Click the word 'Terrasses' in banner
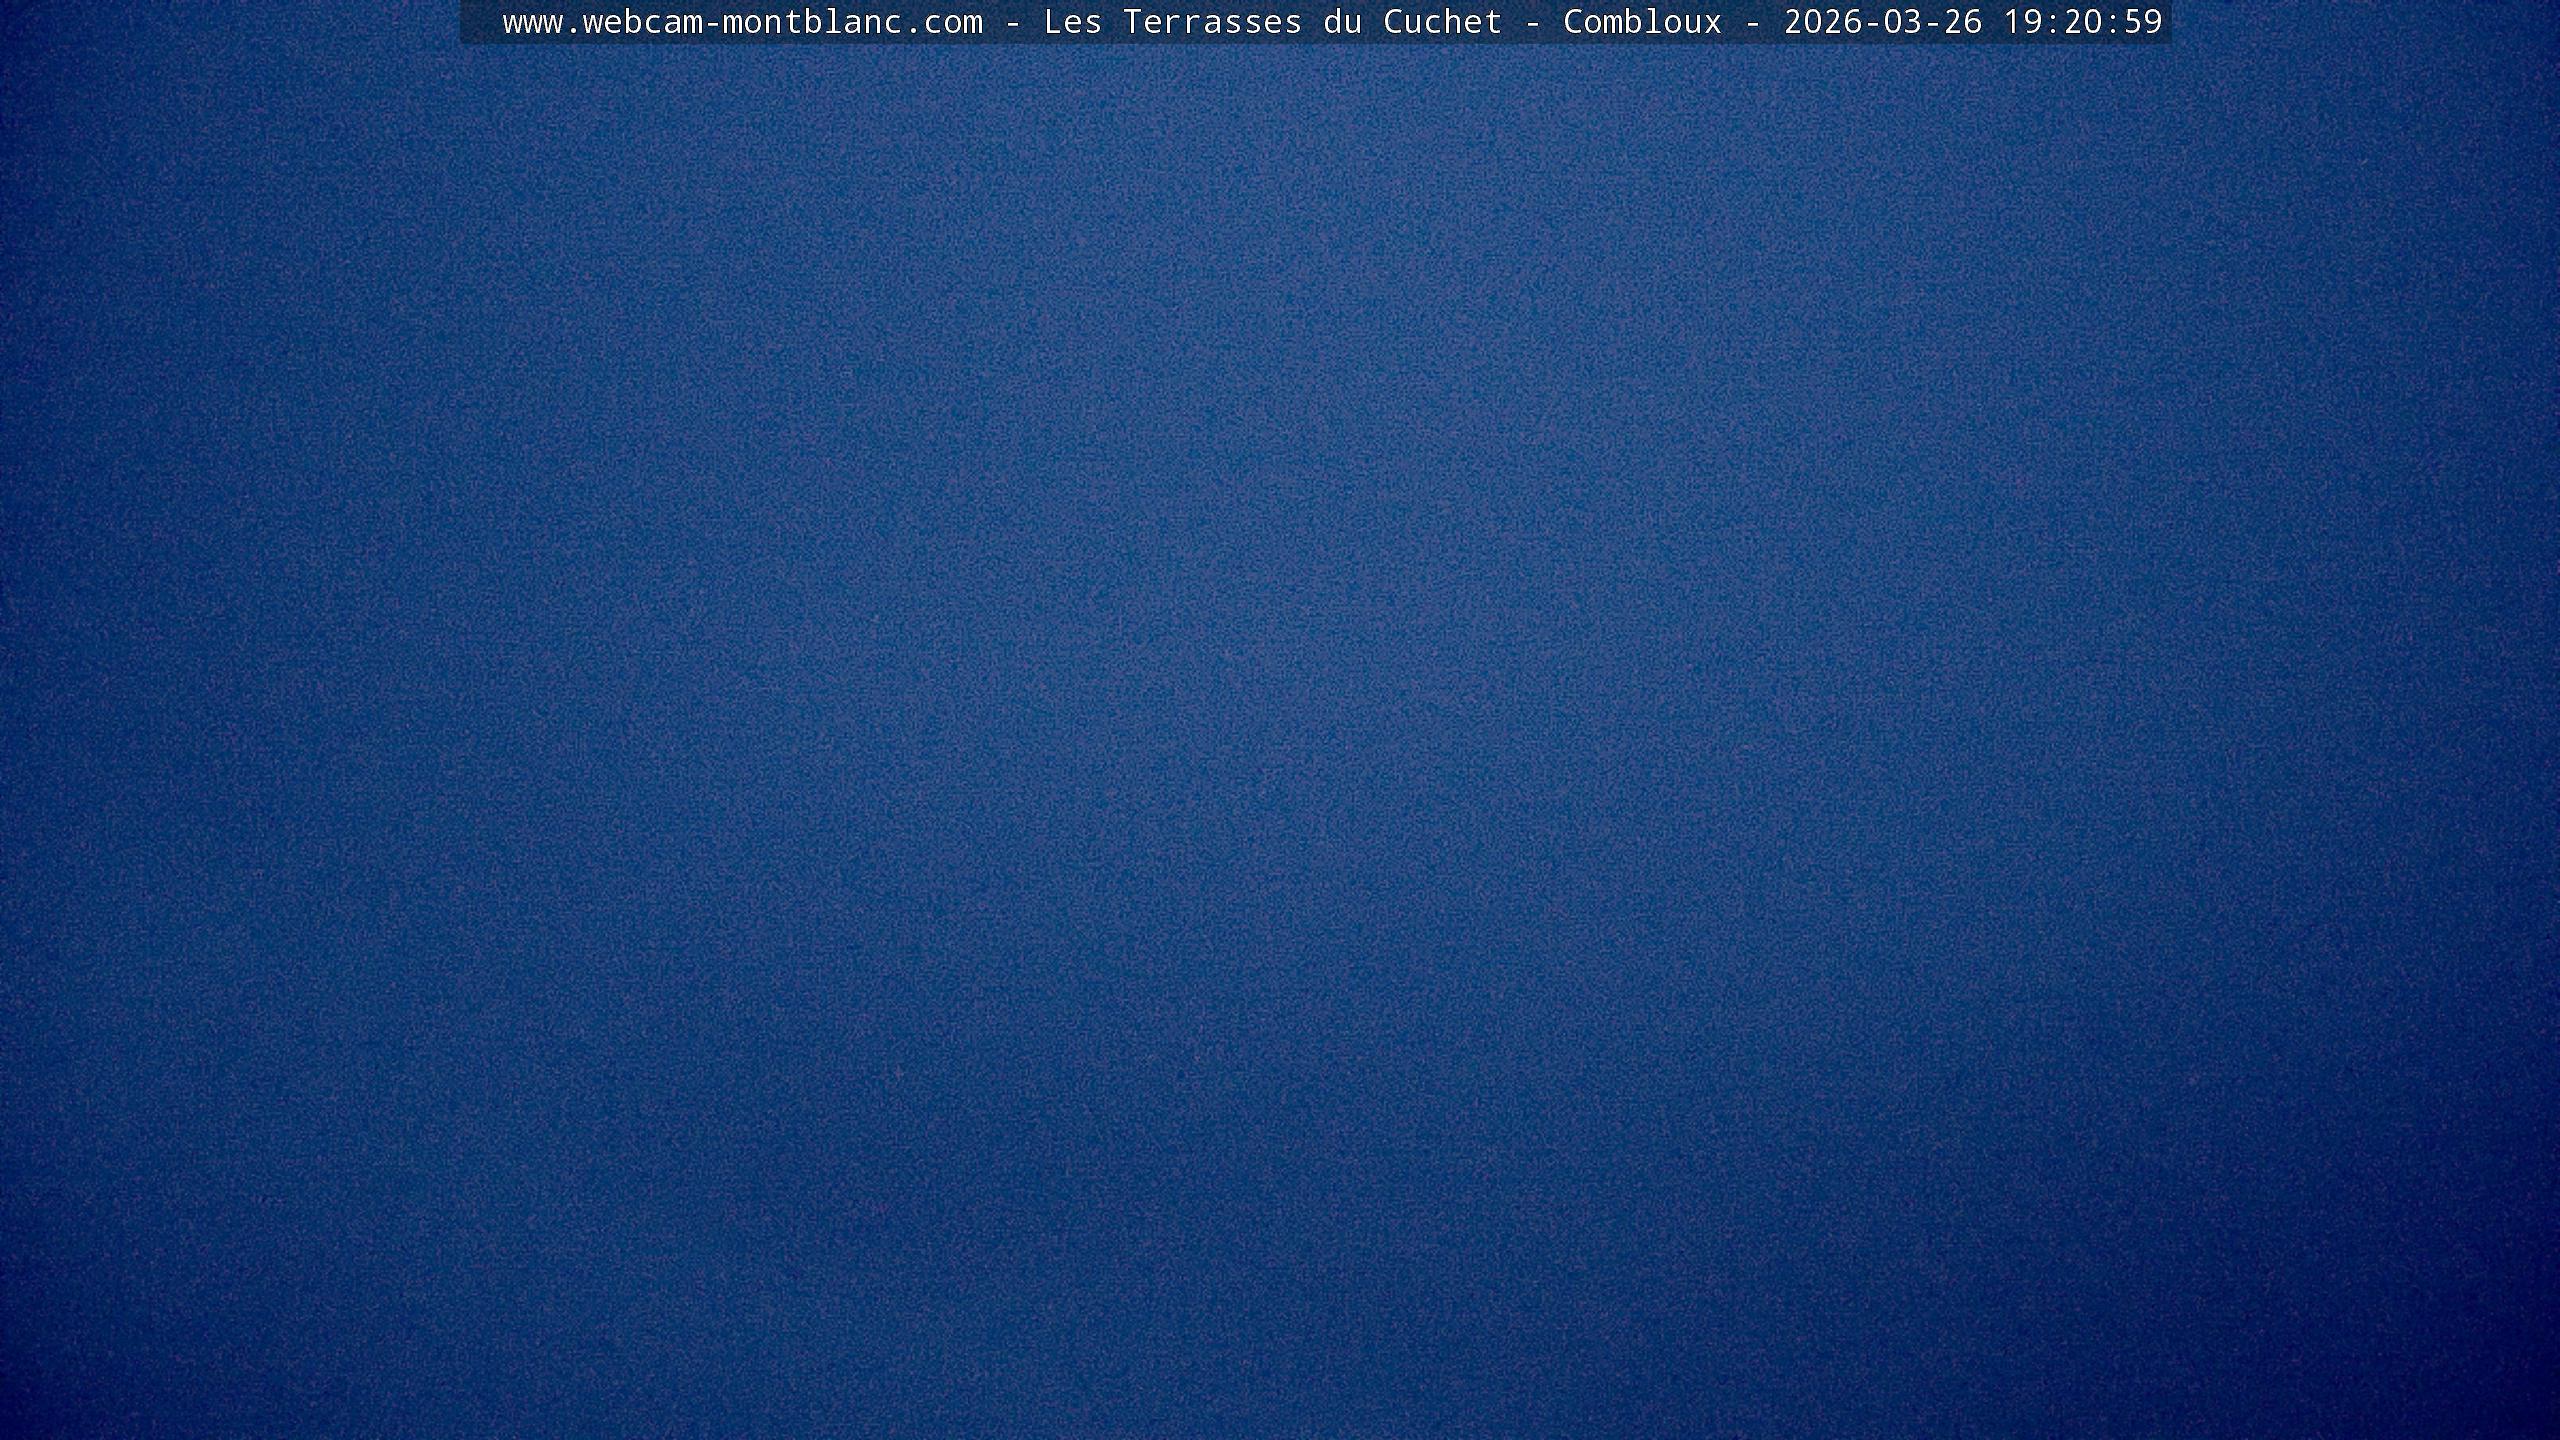Image resolution: width=2560 pixels, height=1440 pixels. pos(1212,22)
